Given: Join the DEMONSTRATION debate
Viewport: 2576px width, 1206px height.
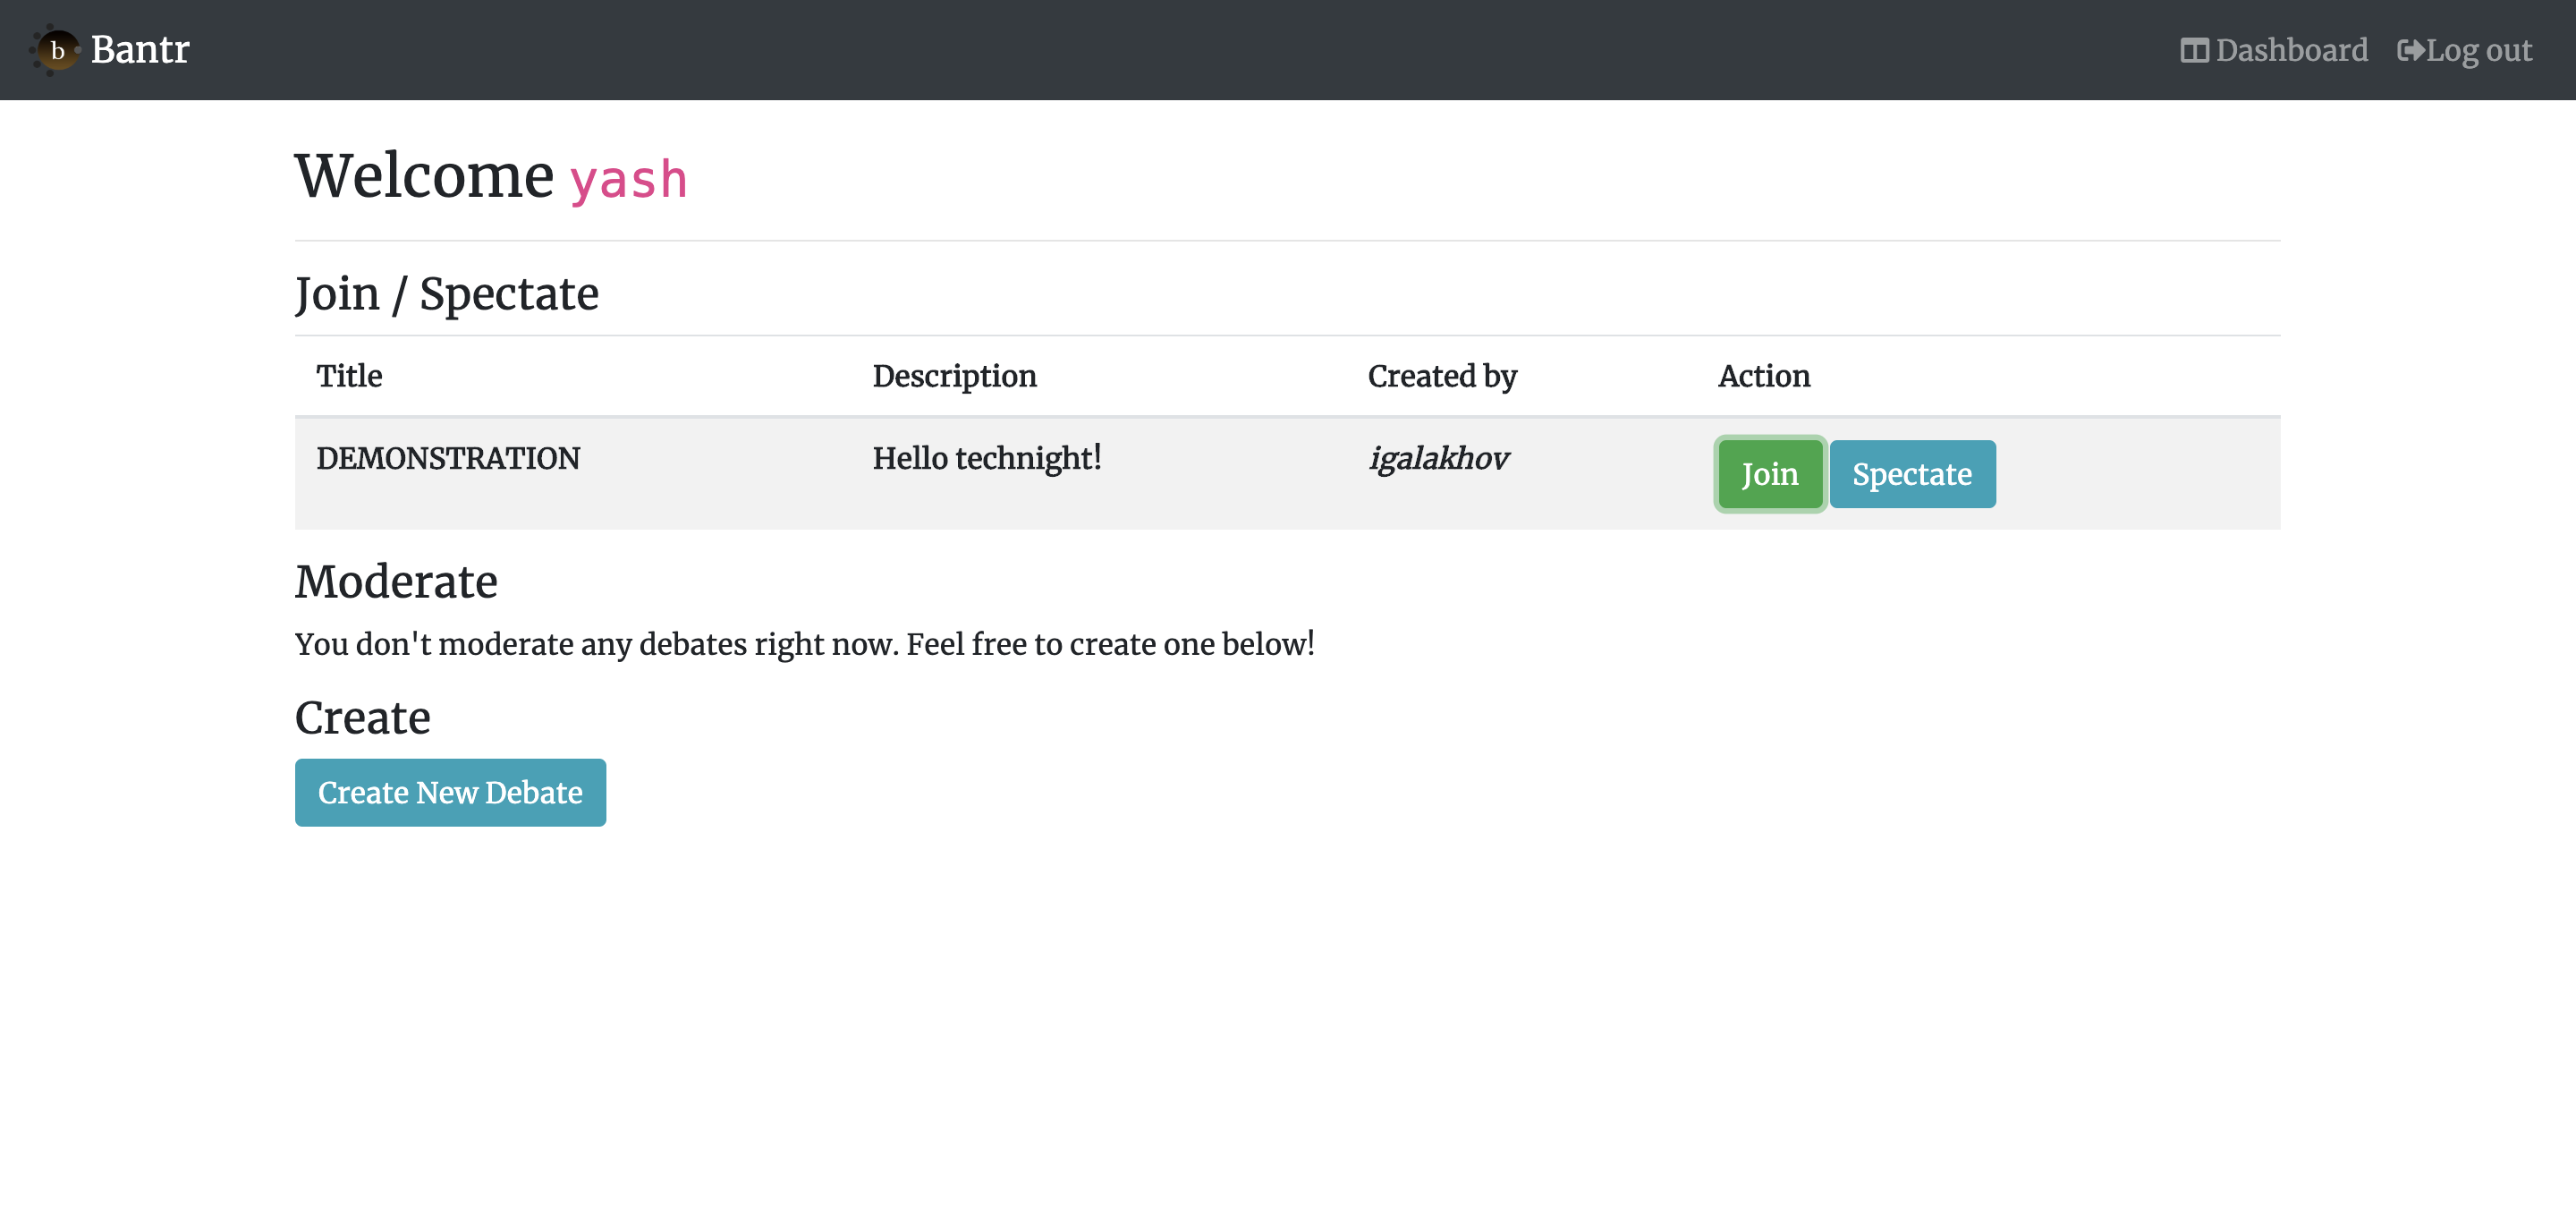Looking at the screenshot, I should [1769, 474].
